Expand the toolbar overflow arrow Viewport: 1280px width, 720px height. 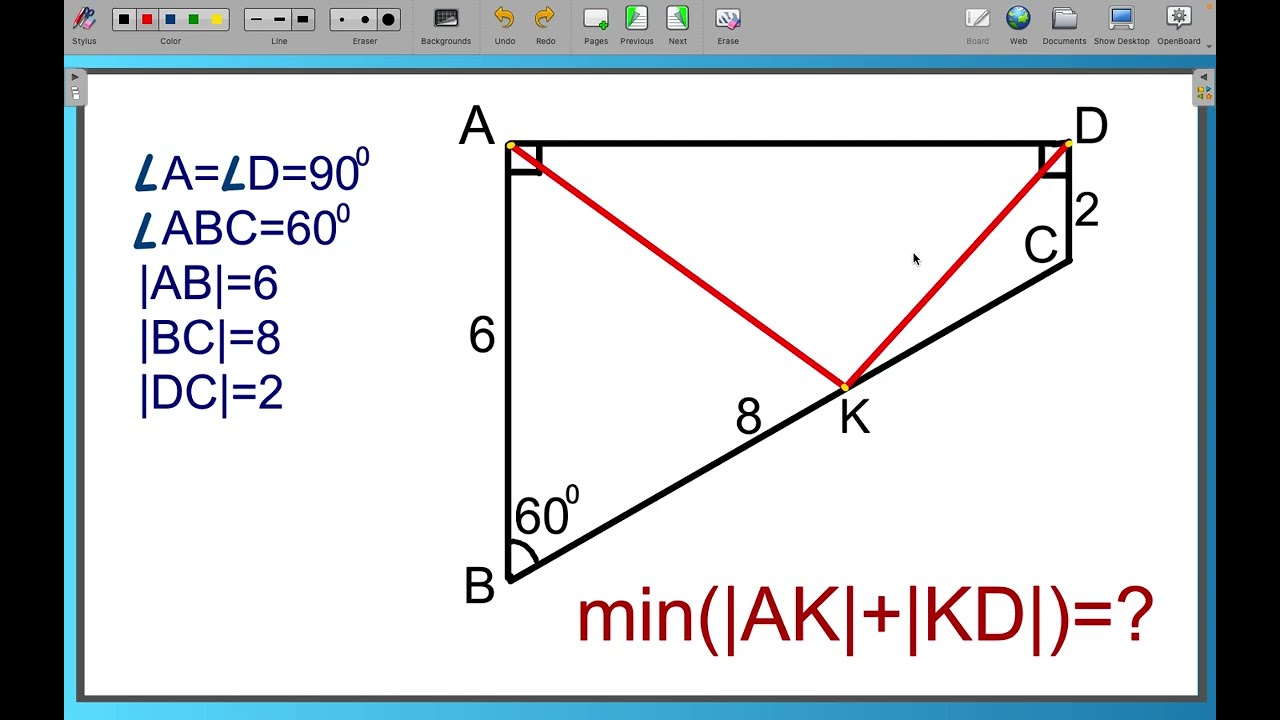click(x=1209, y=46)
